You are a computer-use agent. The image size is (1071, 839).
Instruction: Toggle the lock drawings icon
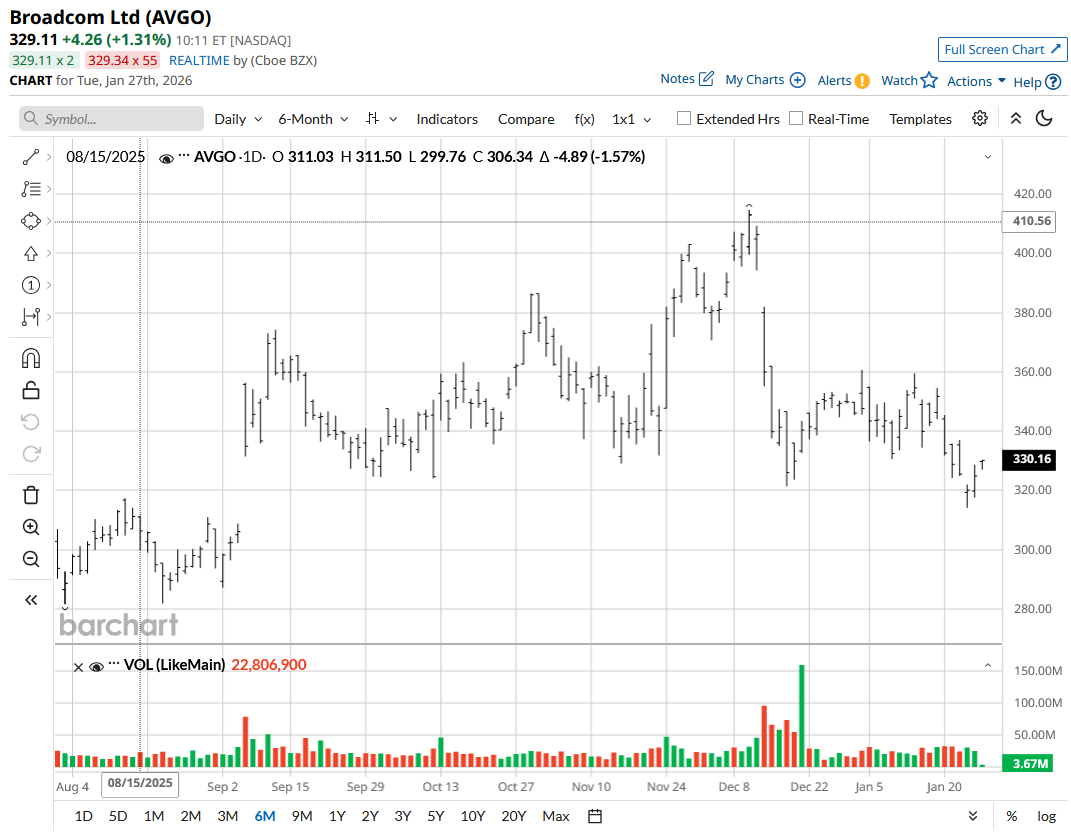(31, 390)
